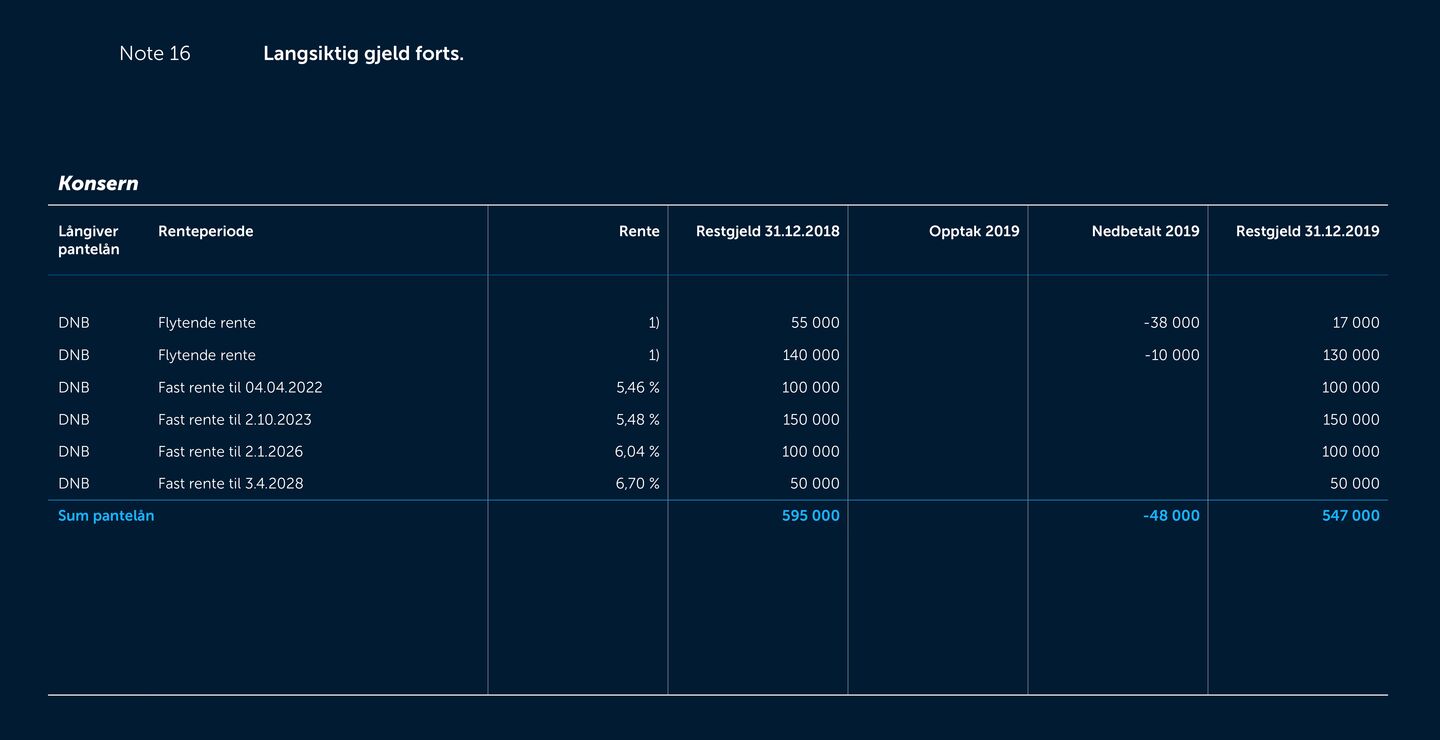Image resolution: width=1440 pixels, height=740 pixels.
Task: Click the "Fast rente til 3.4.2028" cell
Action: point(230,483)
